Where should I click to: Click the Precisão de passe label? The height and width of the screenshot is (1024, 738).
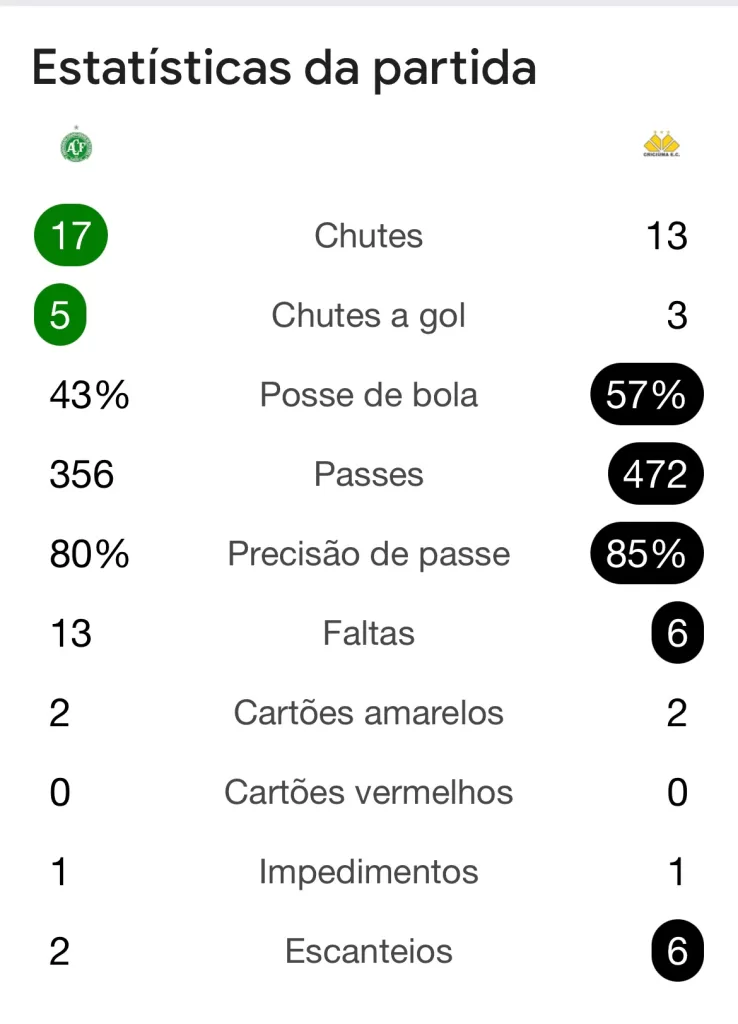click(x=368, y=554)
